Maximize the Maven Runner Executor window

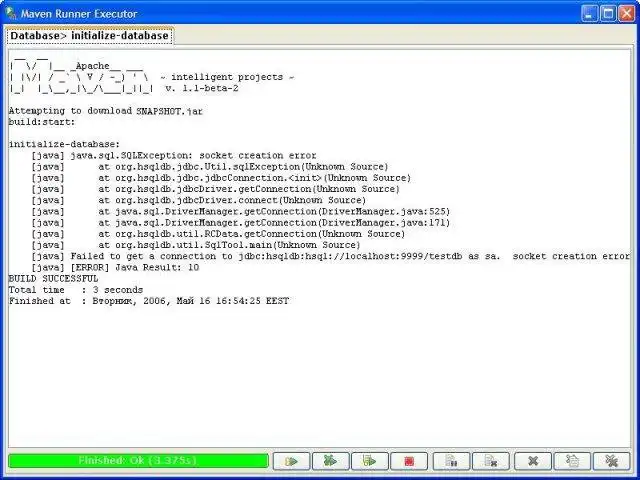(x=608, y=14)
